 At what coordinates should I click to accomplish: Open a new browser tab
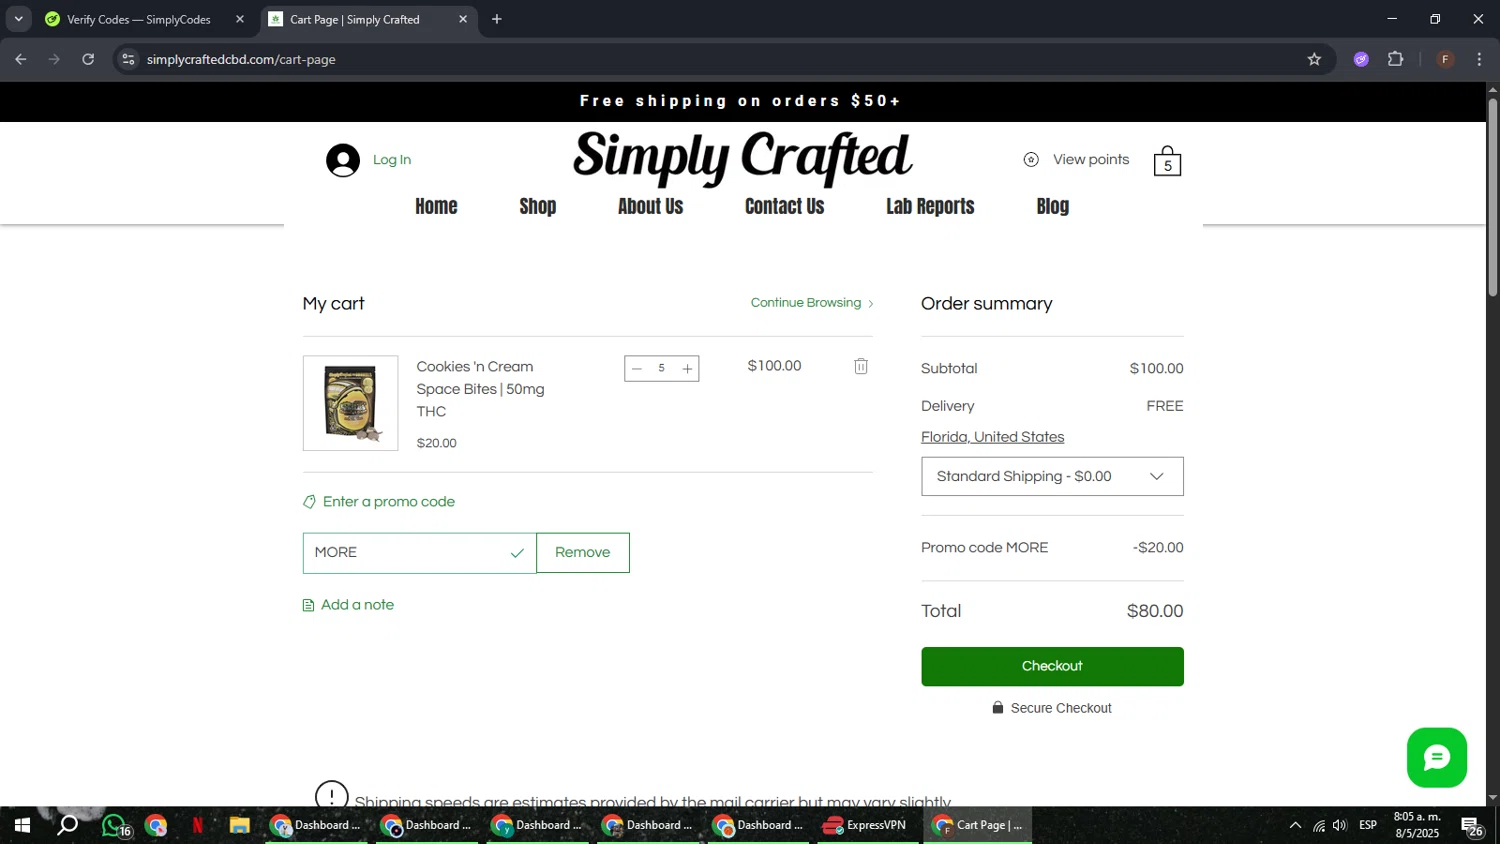click(497, 19)
